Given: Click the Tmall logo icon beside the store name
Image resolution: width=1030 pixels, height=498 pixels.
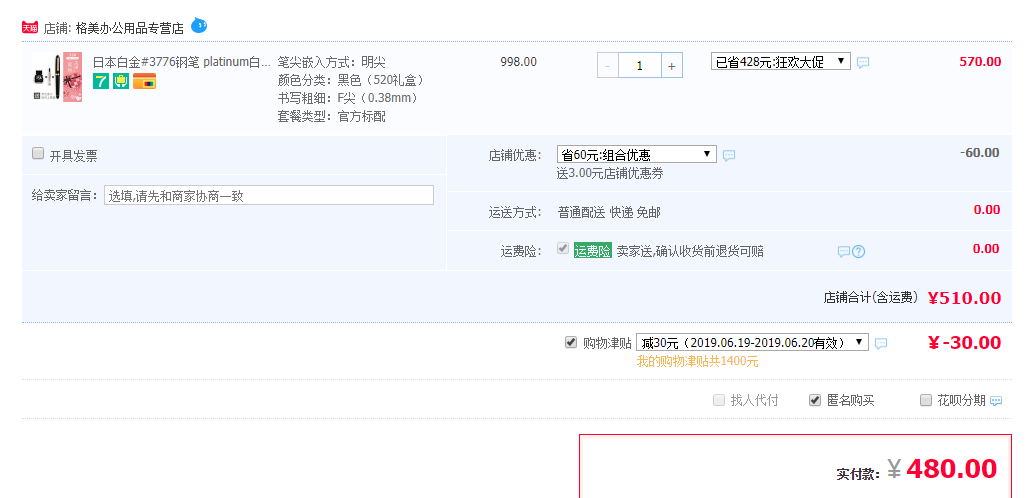Looking at the screenshot, I should pyautogui.click(x=30, y=28).
